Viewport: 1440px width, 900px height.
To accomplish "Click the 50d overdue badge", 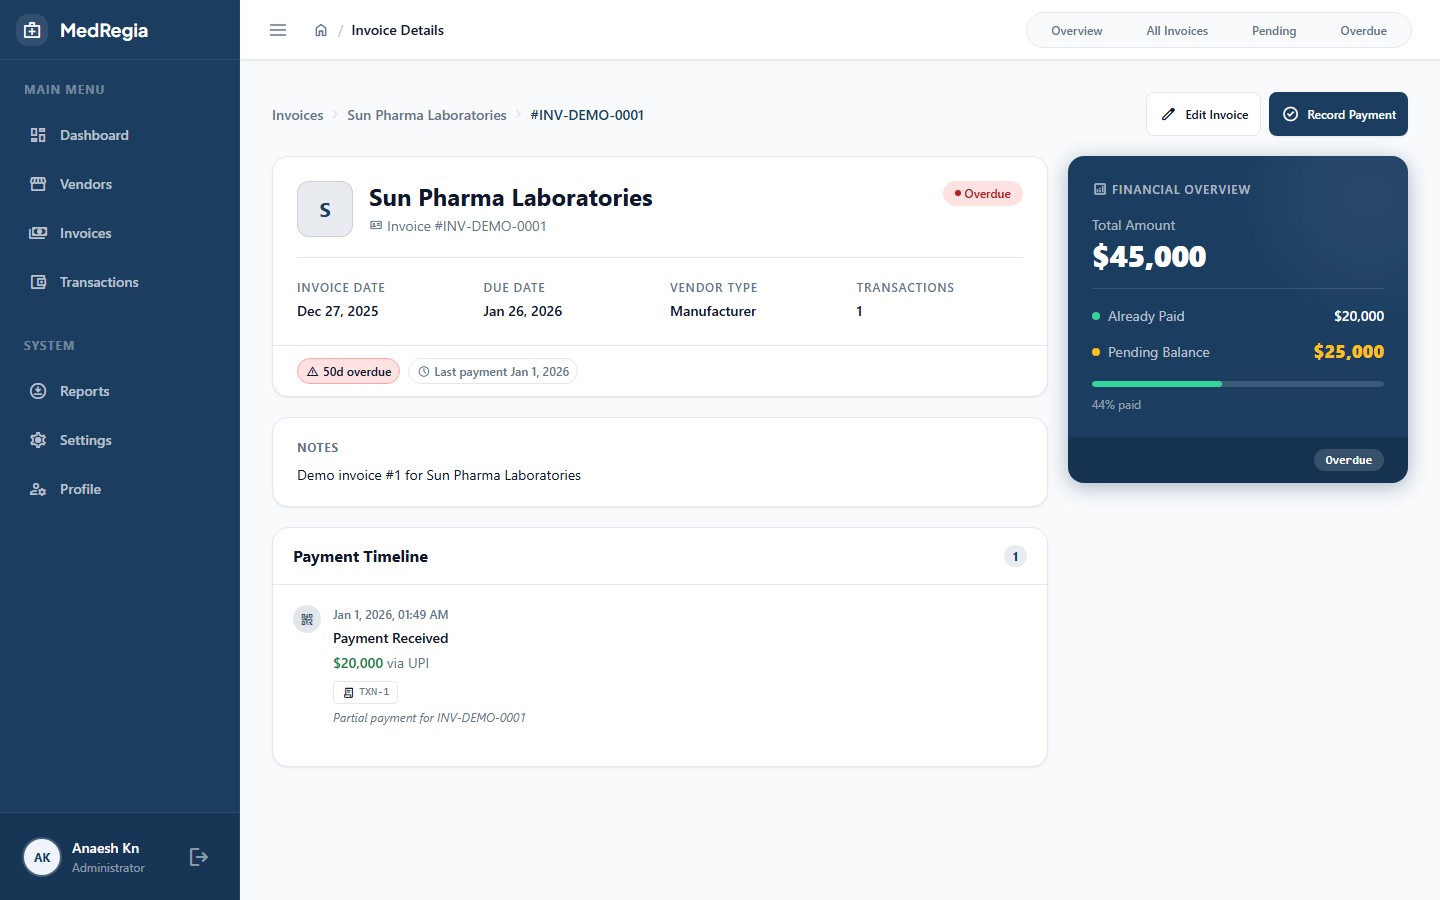I will click(348, 371).
